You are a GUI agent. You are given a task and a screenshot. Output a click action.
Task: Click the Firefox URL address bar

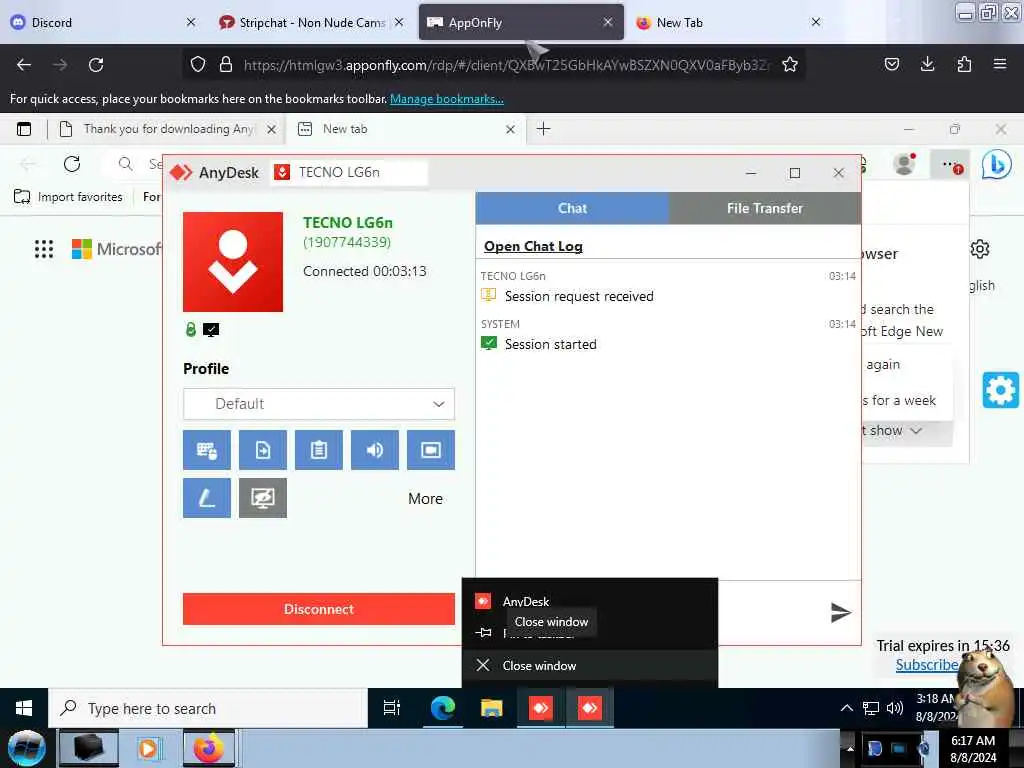click(506, 65)
